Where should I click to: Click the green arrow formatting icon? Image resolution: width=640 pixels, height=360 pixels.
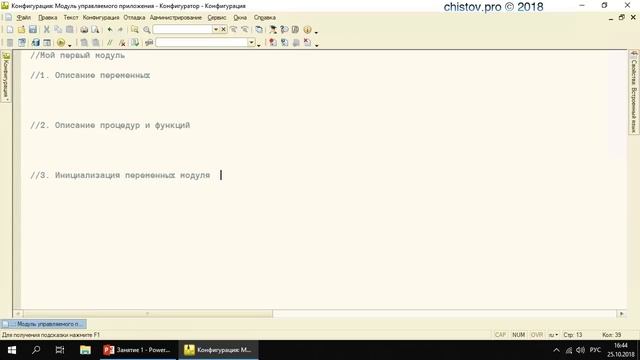coord(135,42)
